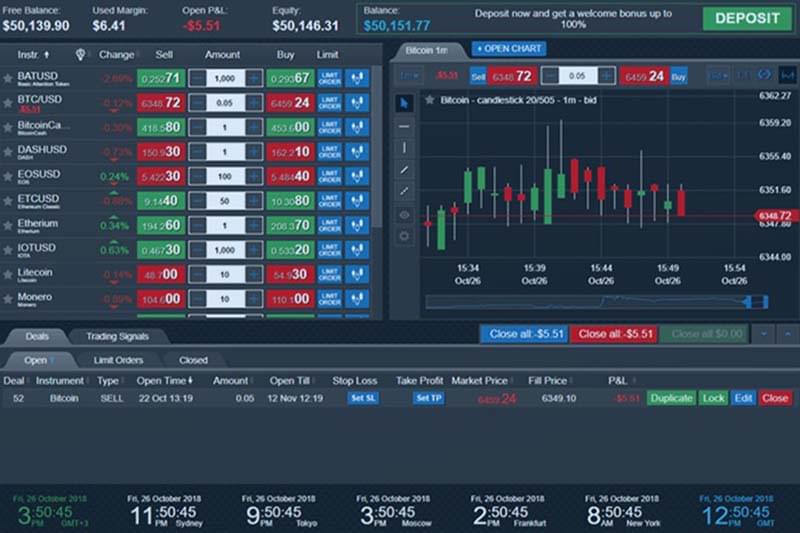Decrease the EOSUSD amount with minus button

tap(198, 176)
